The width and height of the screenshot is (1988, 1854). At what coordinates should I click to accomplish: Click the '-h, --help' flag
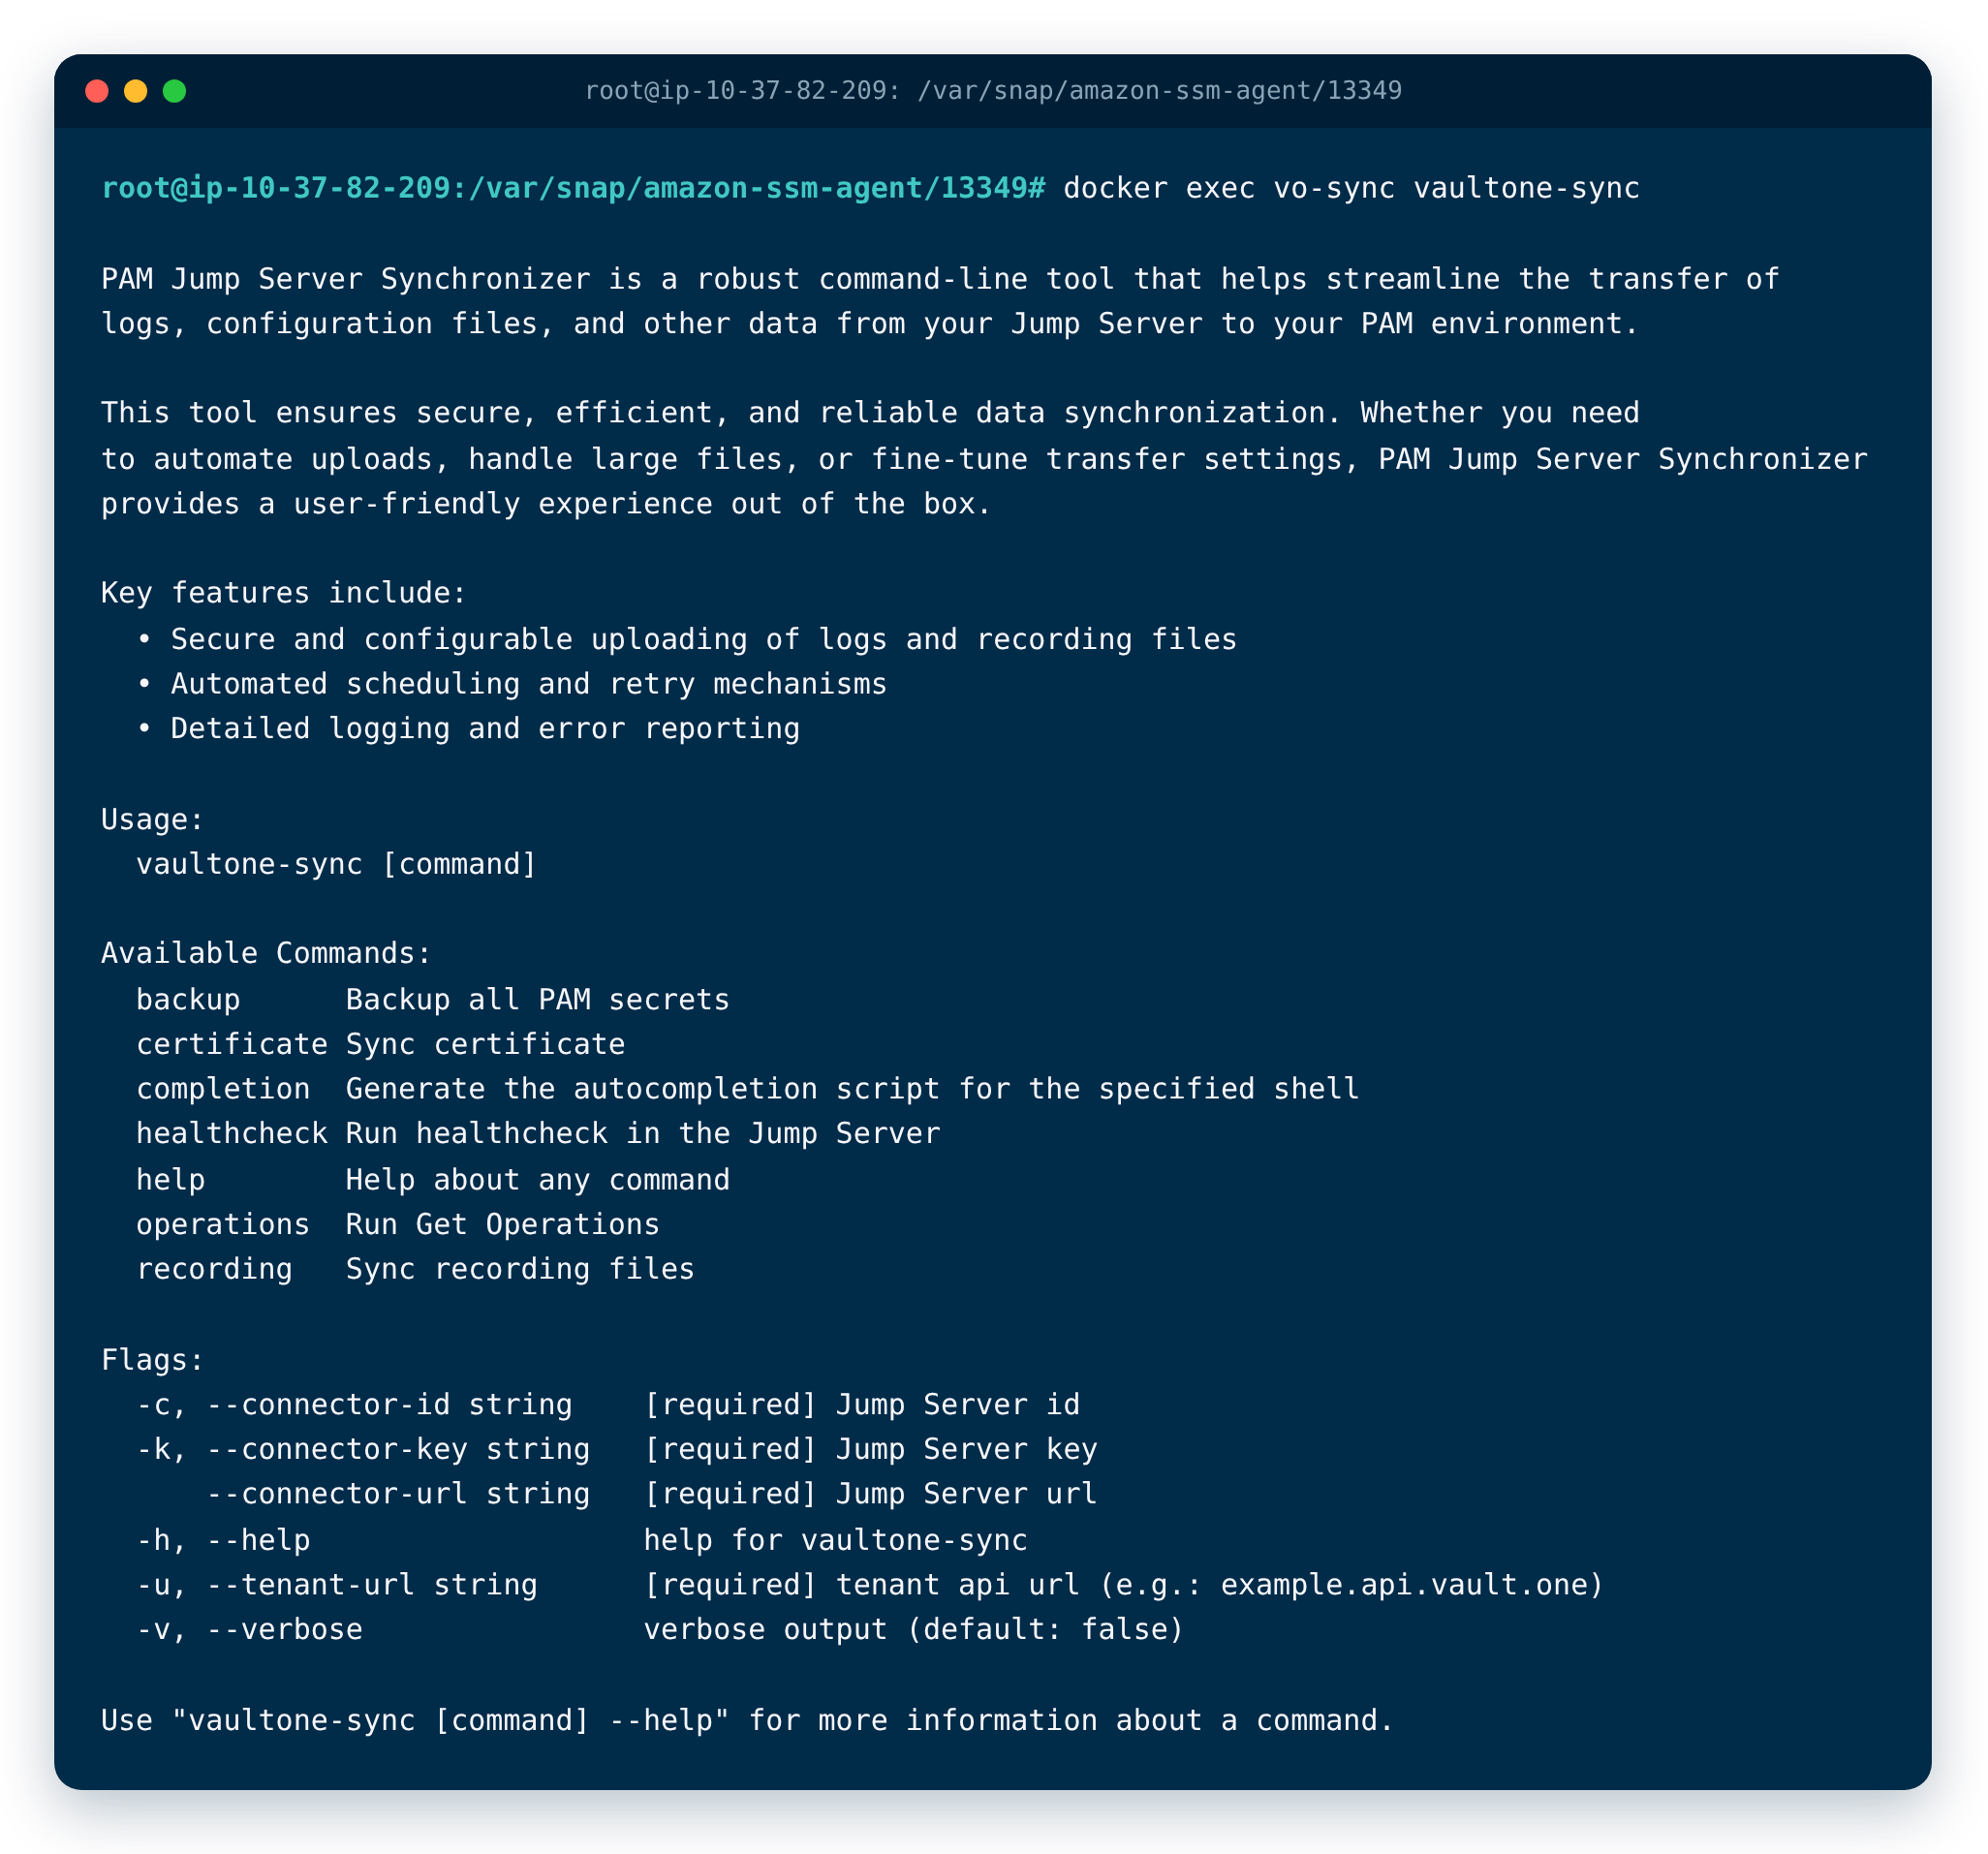[x=223, y=1540]
